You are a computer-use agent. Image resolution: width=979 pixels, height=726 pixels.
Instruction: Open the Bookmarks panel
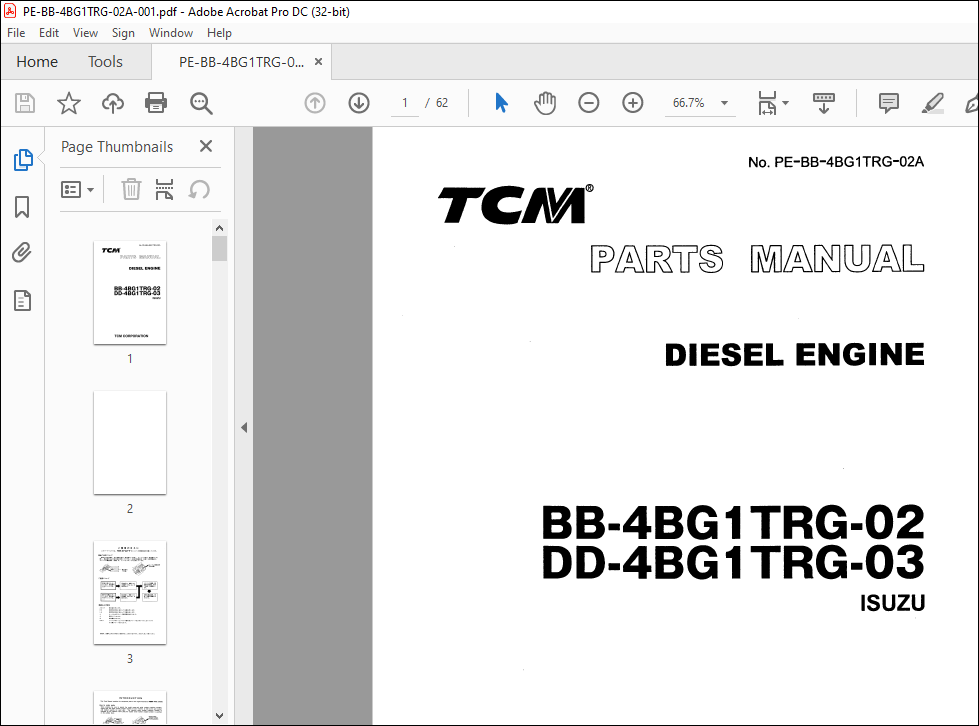[x=22, y=207]
